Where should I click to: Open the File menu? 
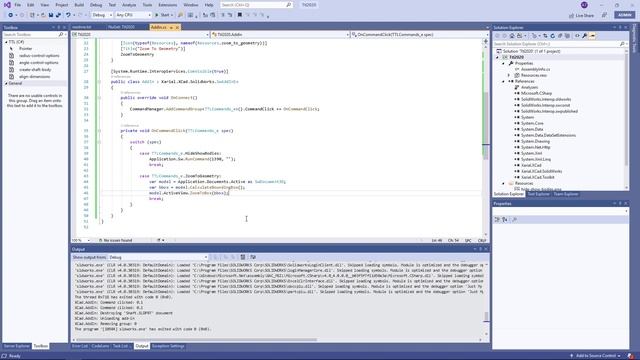click(x=18, y=5)
